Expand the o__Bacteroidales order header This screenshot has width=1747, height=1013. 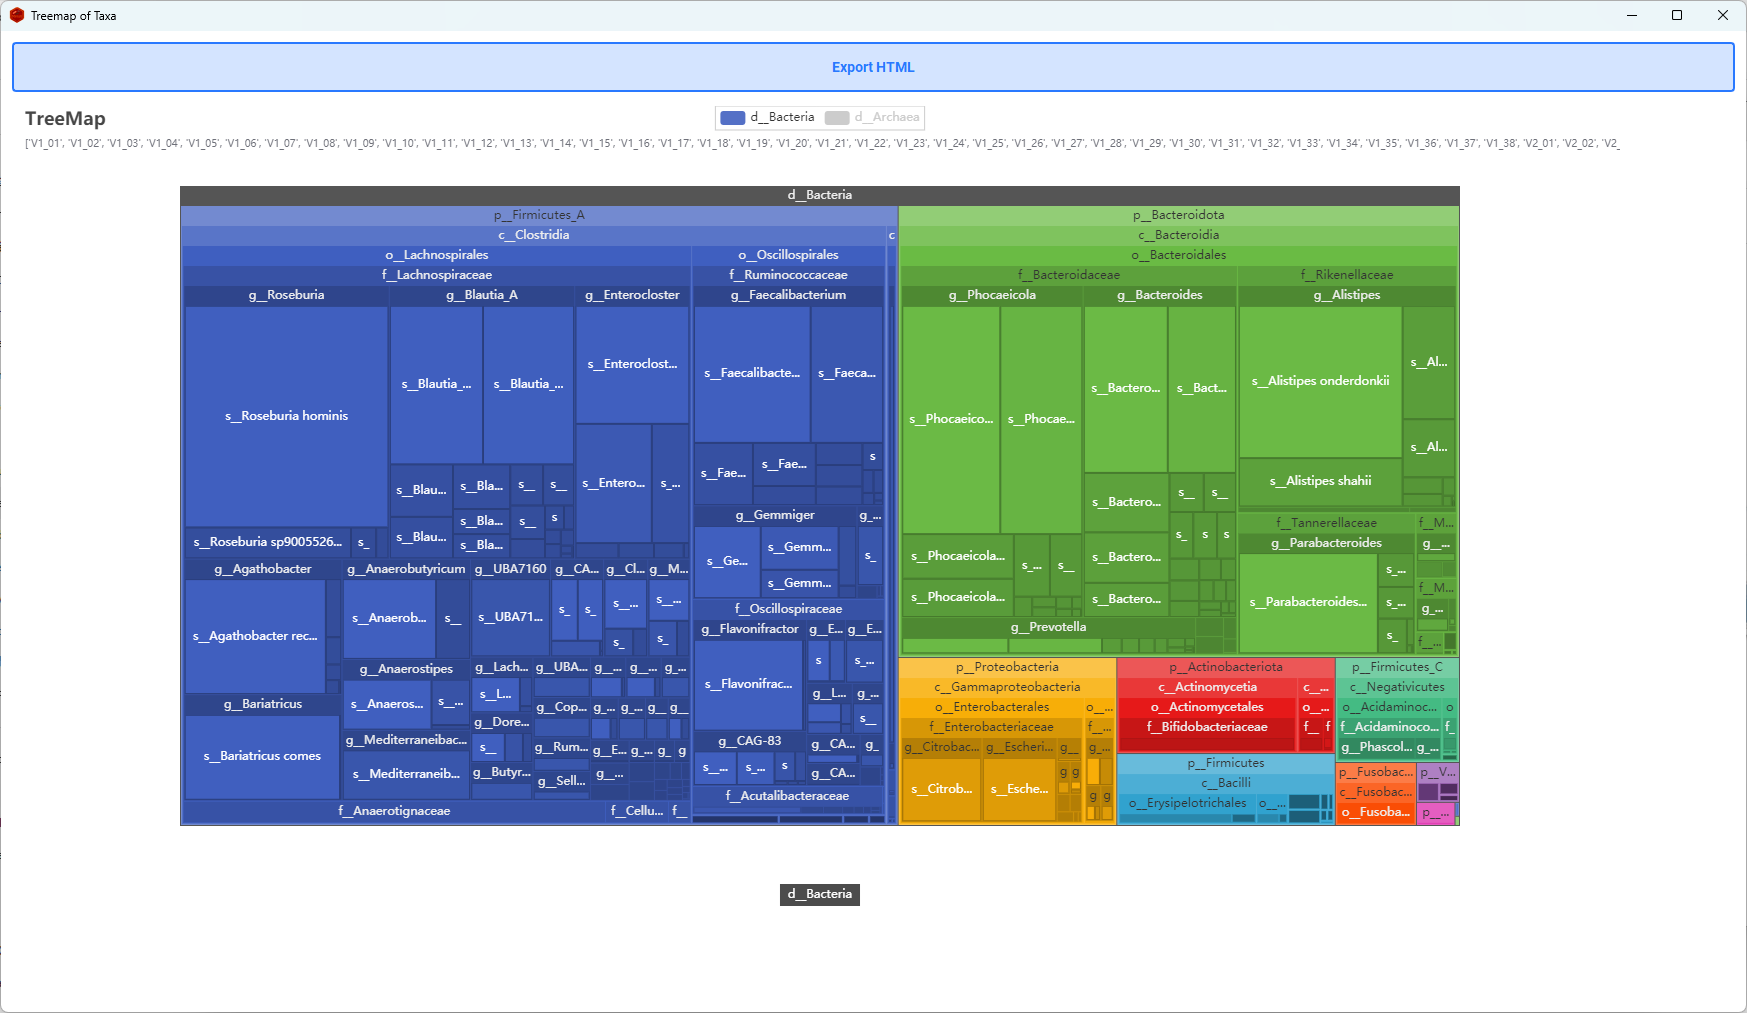(x=1179, y=255)
